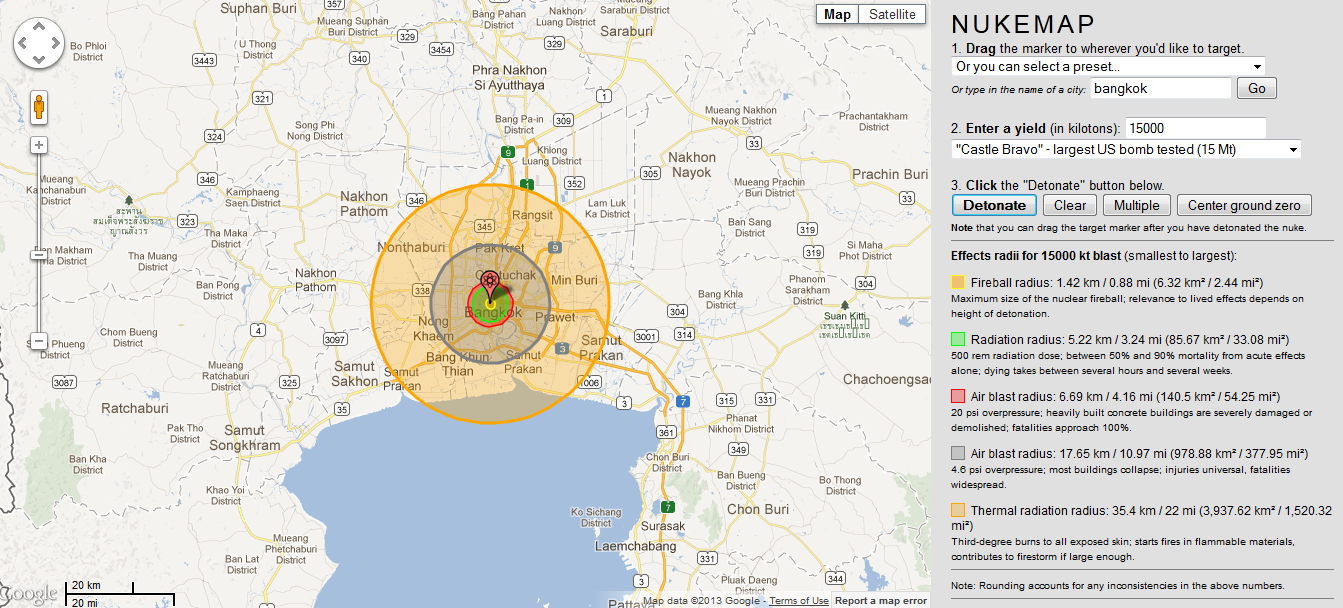The height and width of the screenshot is (608, 1343).
Task: Click the city name input field
Action: coord(1160,88)
